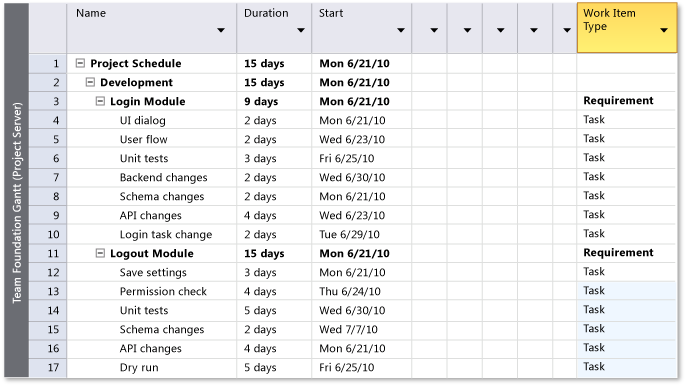Select the 'Login task change' cell
686x386 pixels.
[x=166, y=235]
